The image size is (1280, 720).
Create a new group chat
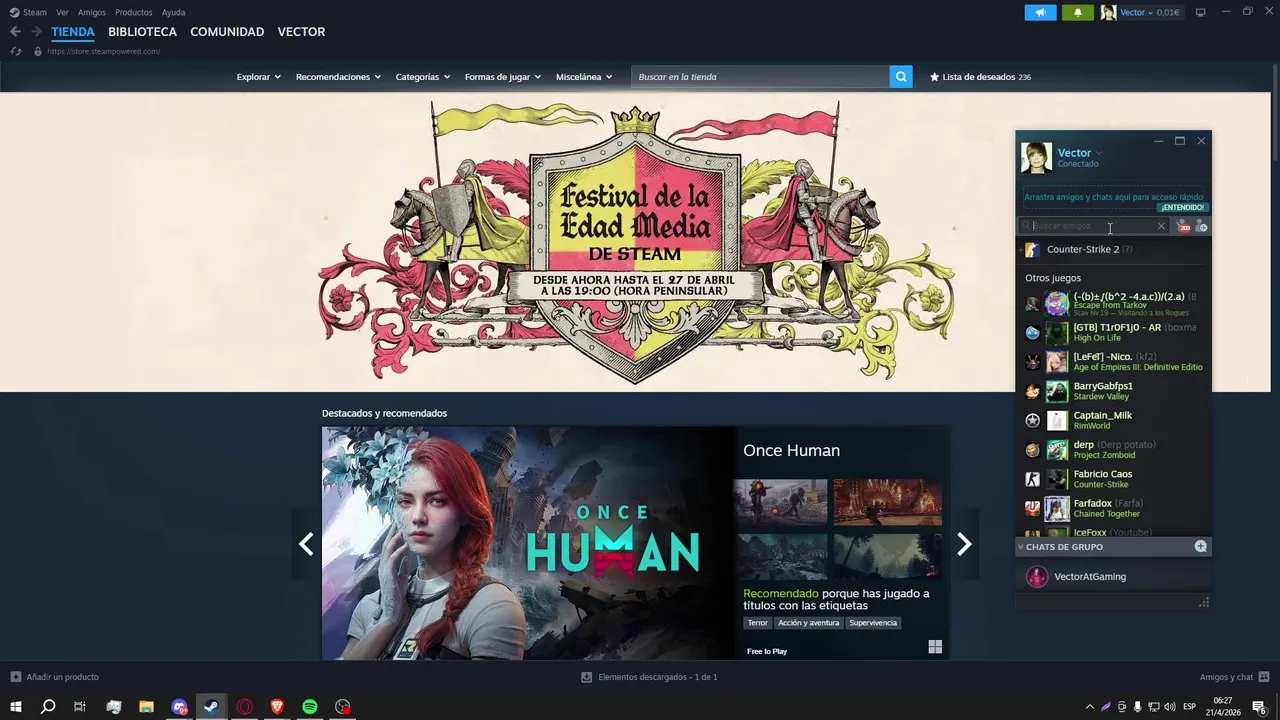1201,547
